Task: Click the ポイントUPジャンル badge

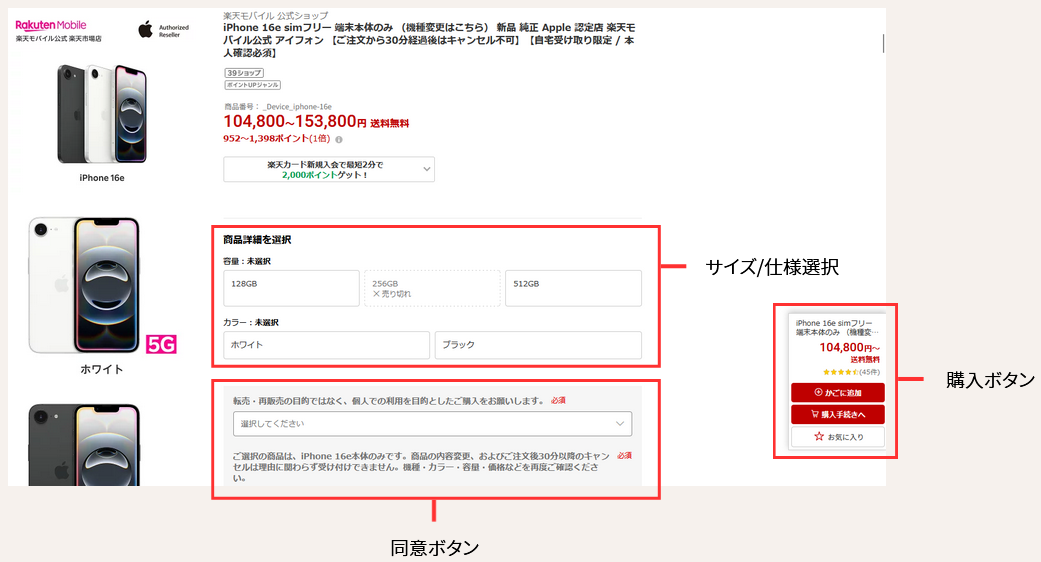Action: click(252, 86)
